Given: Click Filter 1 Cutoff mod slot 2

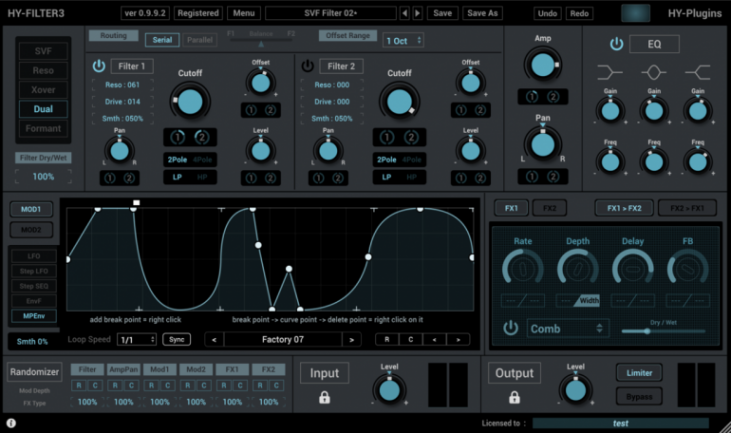Looking at the screenshot, I should click(x=201, y=137).
